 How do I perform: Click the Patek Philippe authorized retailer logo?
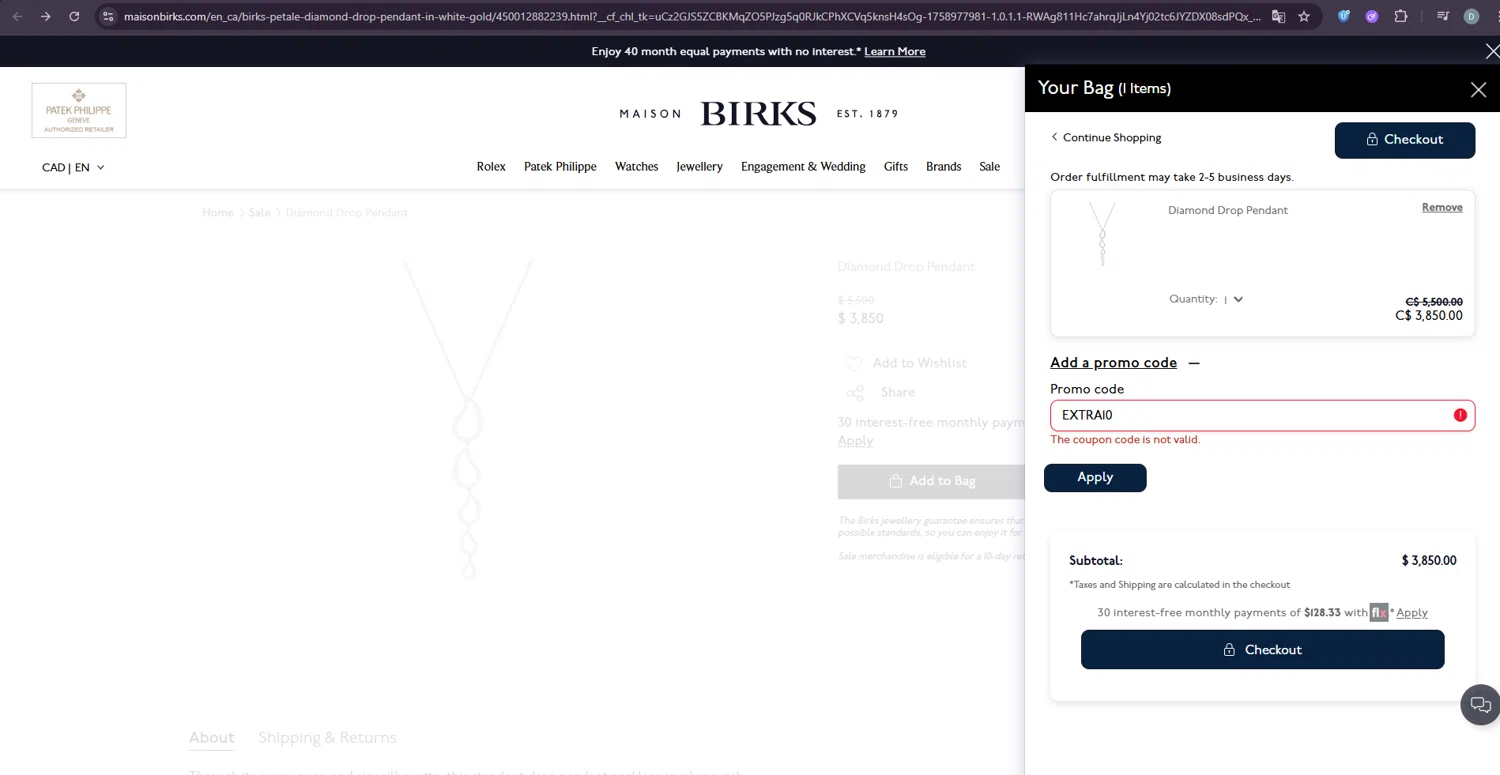(x=79, y=110)
